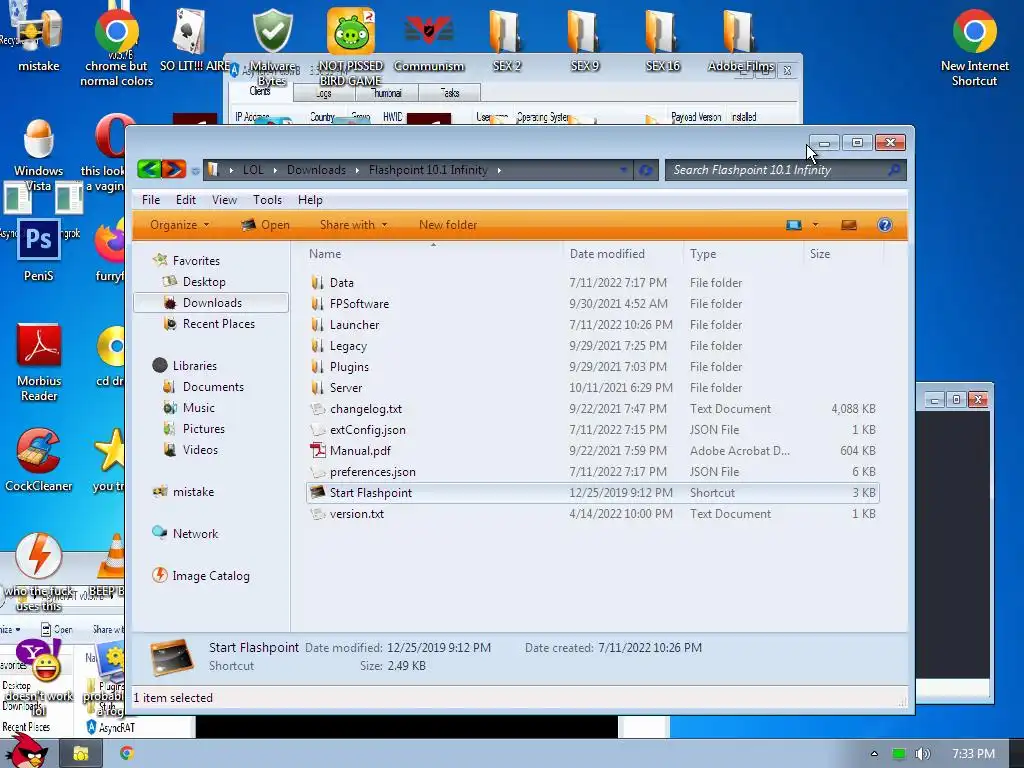The image size is (1024, 768).
Task: Open the taskbar file explorer icon
Action: [81, 754]
